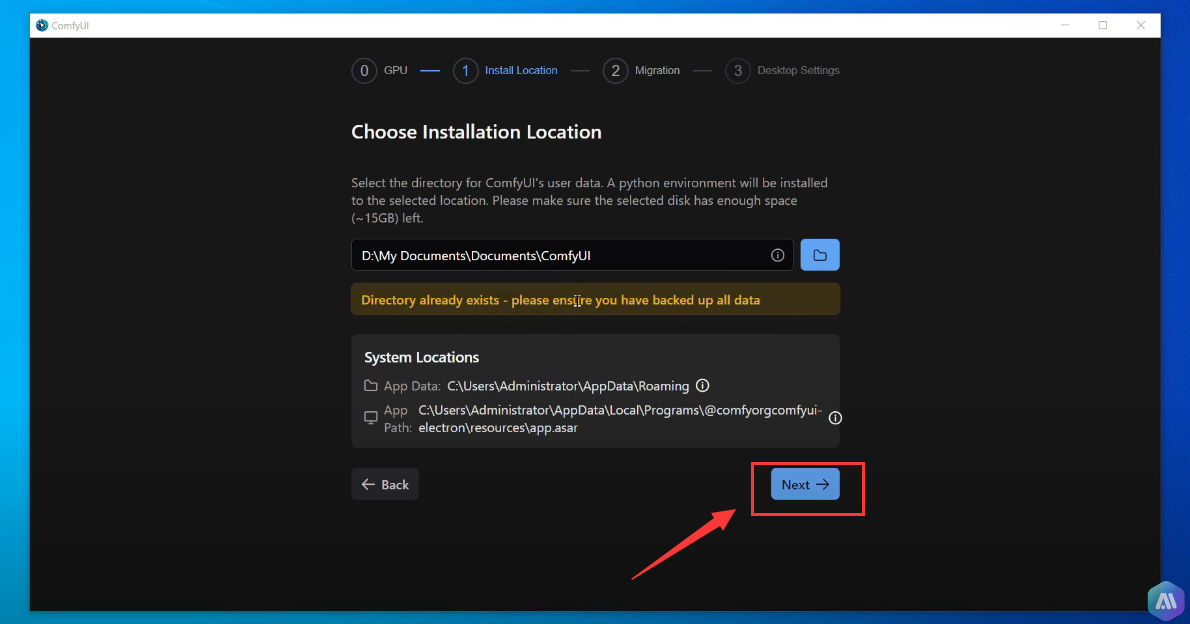The height and width of the screenshot is (624, 1190).
Task: Click the ~15GB disk space description
Action: click(590, 200)
